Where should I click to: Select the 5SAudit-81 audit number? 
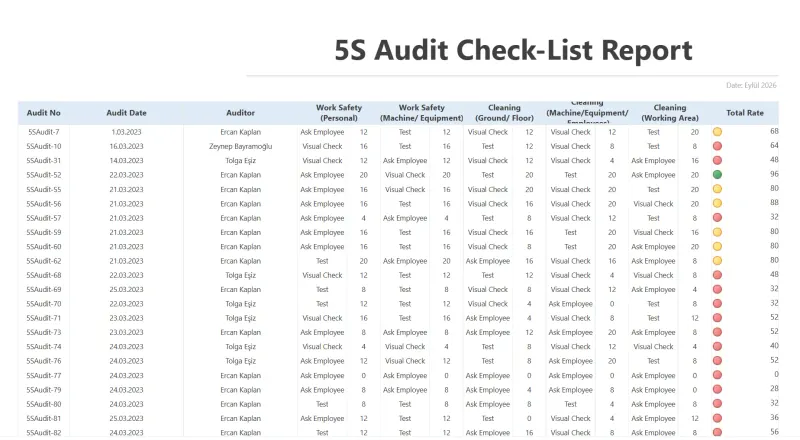point(43,418)
